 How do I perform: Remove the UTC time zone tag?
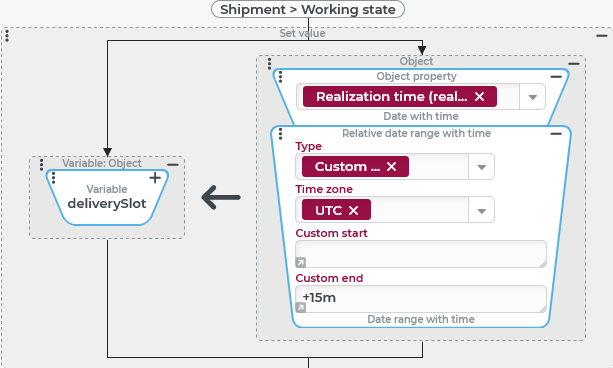[353, 210]
